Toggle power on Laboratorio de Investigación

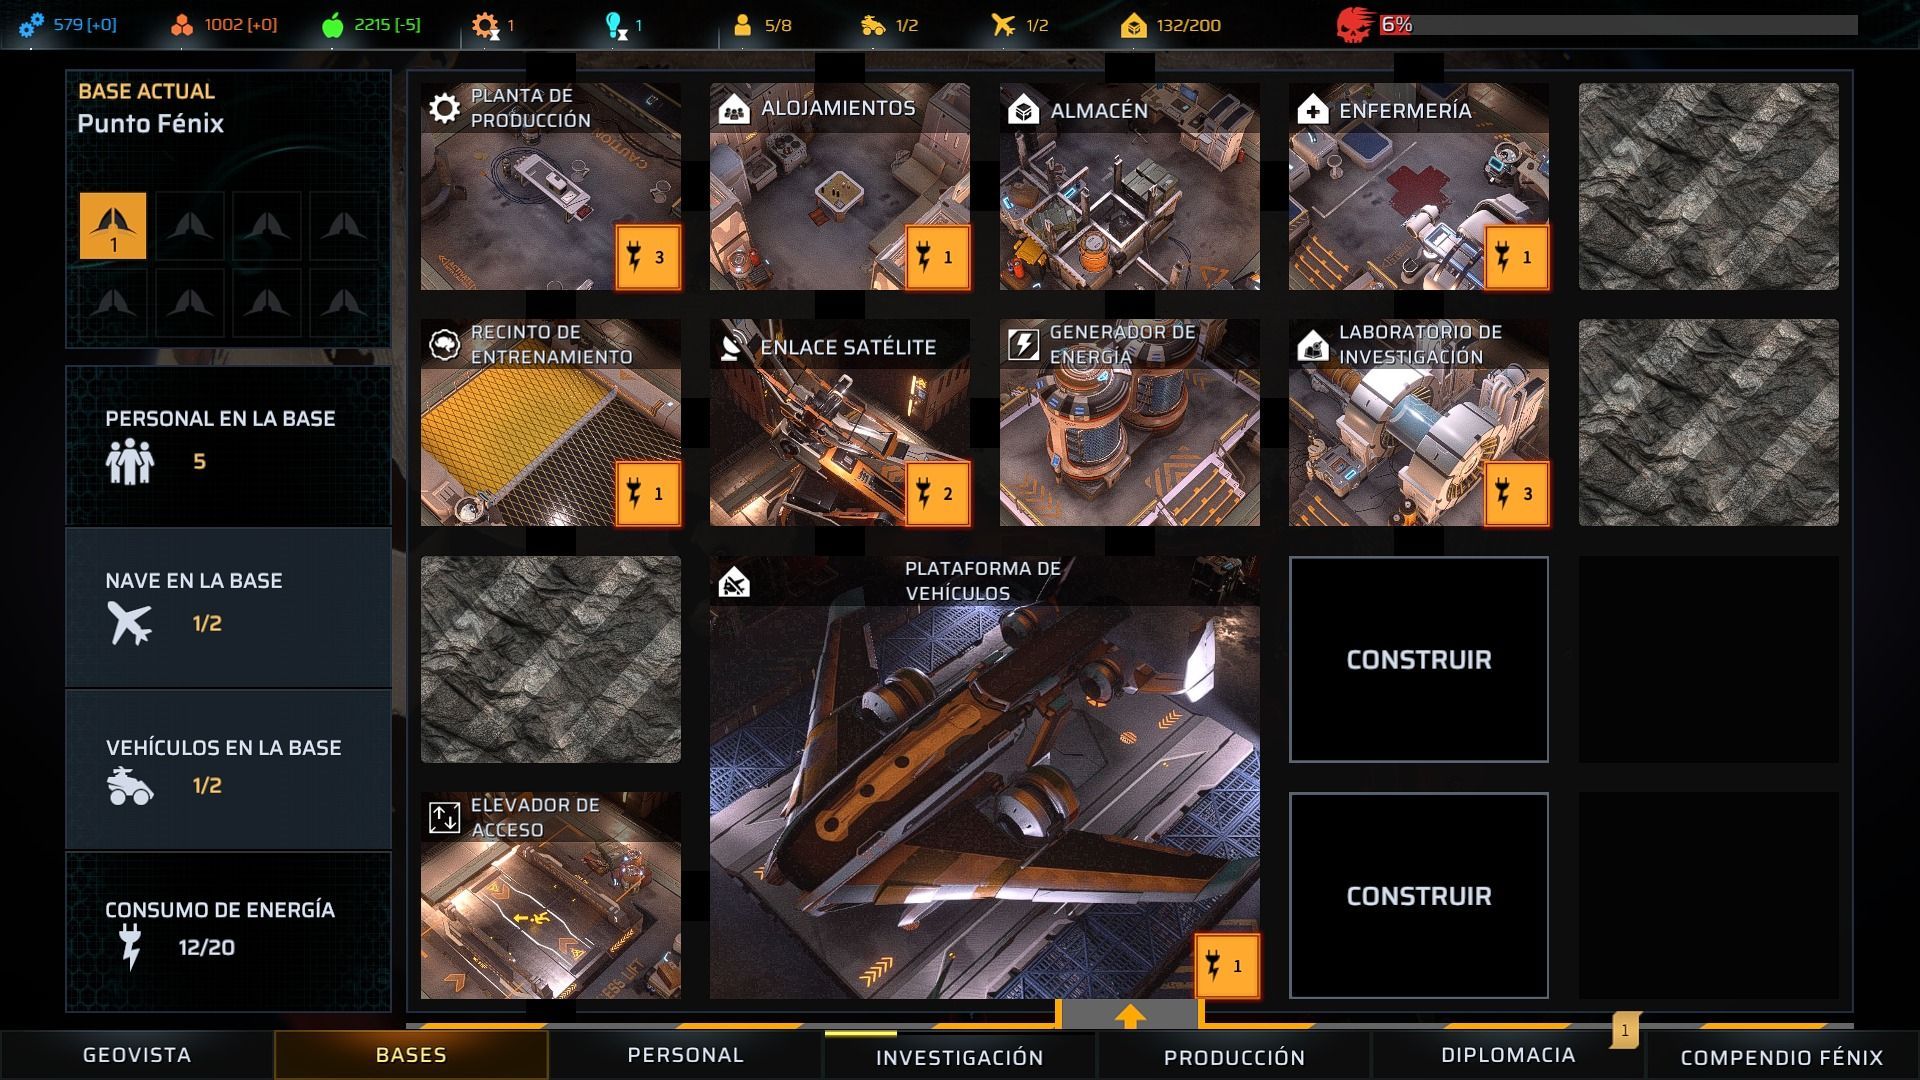pos(1516,493)
